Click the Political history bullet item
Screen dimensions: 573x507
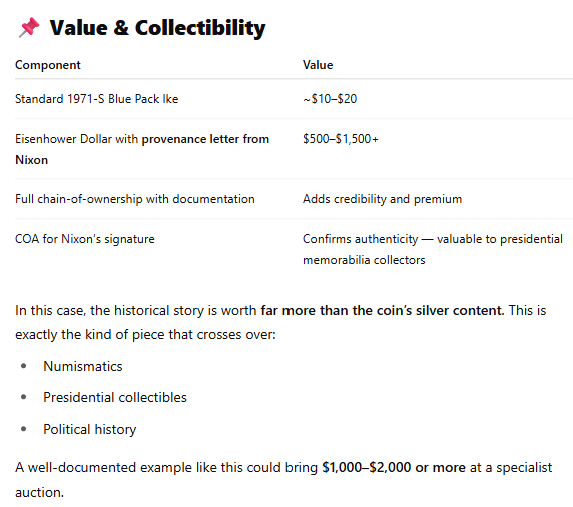pos(90,430)
